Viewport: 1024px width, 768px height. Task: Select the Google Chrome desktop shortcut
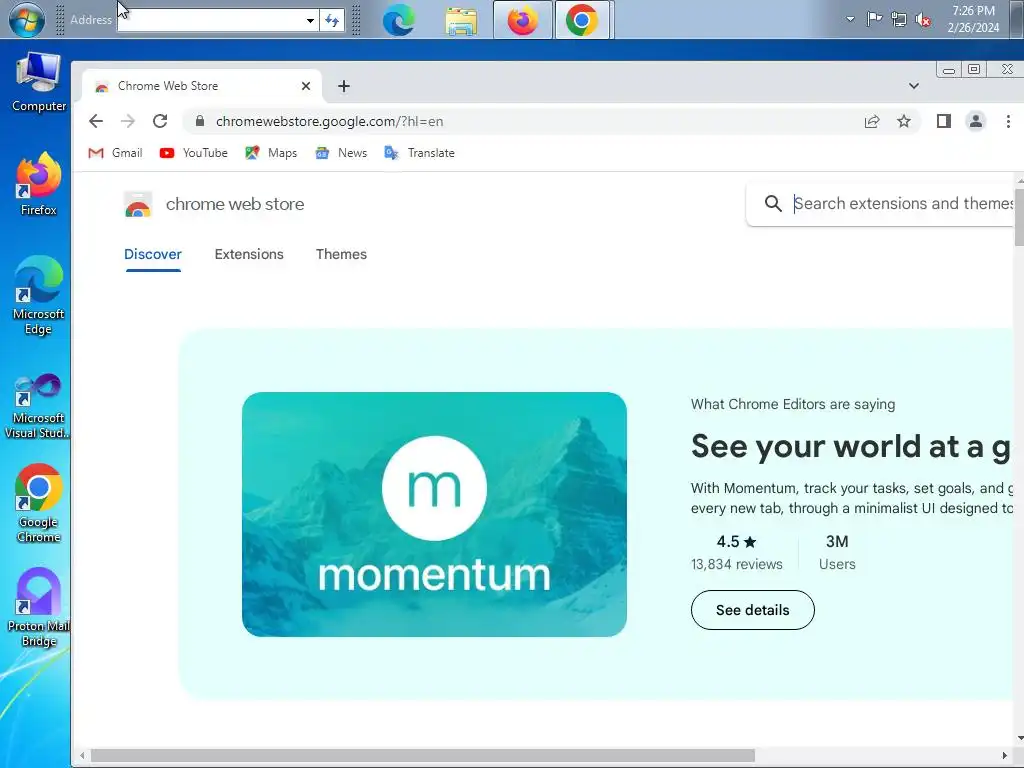pos(39,504)
